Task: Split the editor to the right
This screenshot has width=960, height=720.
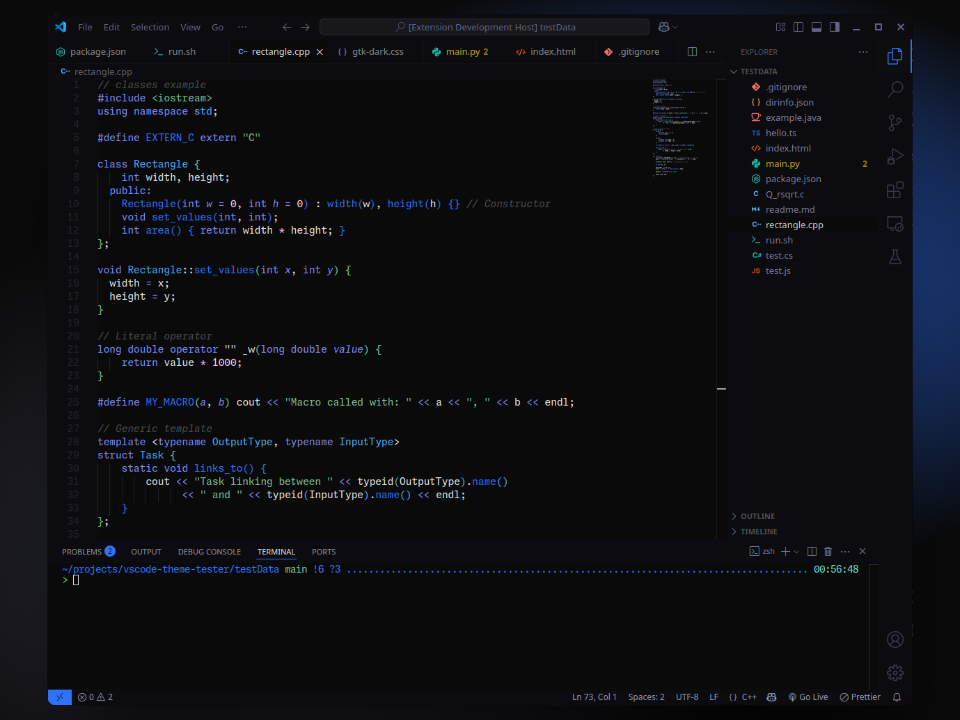Action: [x=692, y=51]
